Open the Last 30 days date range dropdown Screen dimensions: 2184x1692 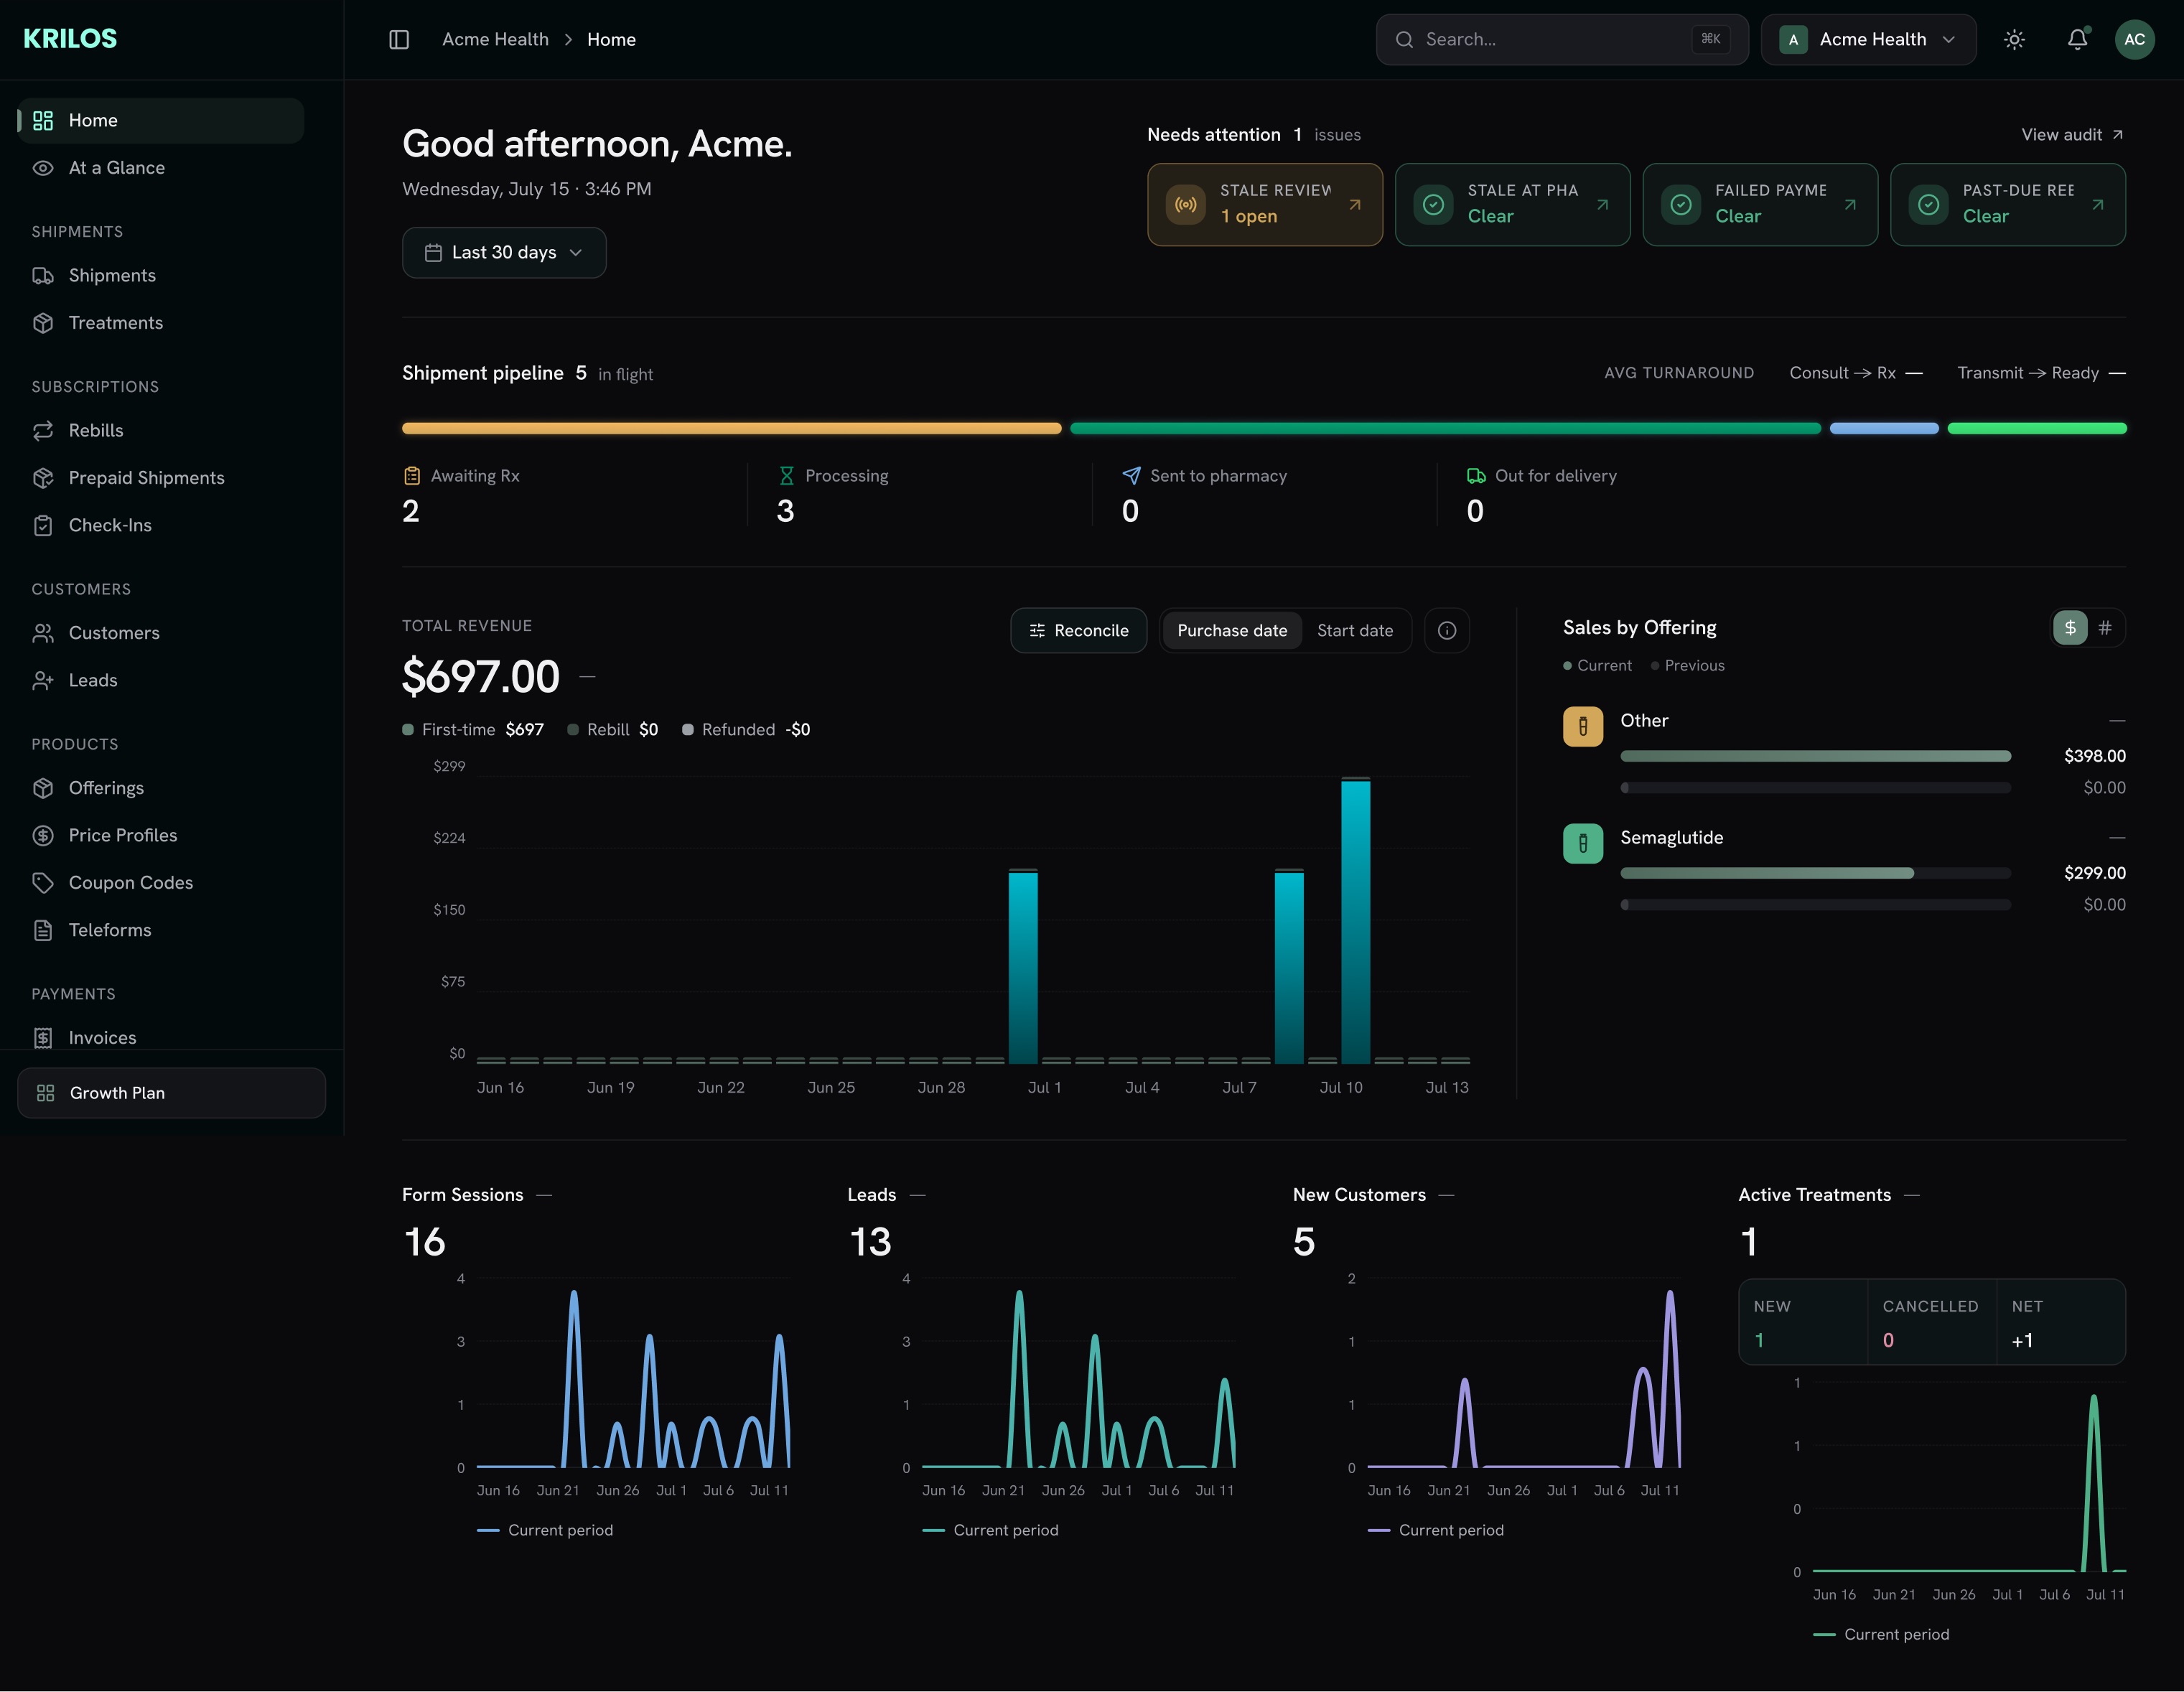[x=504, y=253]
